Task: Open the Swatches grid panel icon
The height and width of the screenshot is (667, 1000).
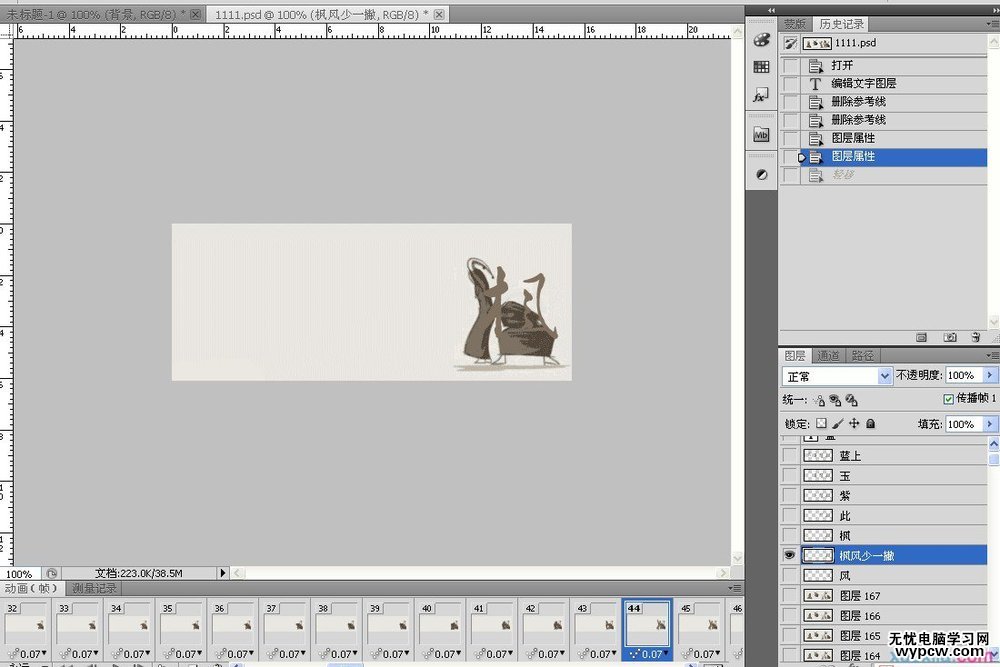Action: pyautogui.click(x=761, y=67)
